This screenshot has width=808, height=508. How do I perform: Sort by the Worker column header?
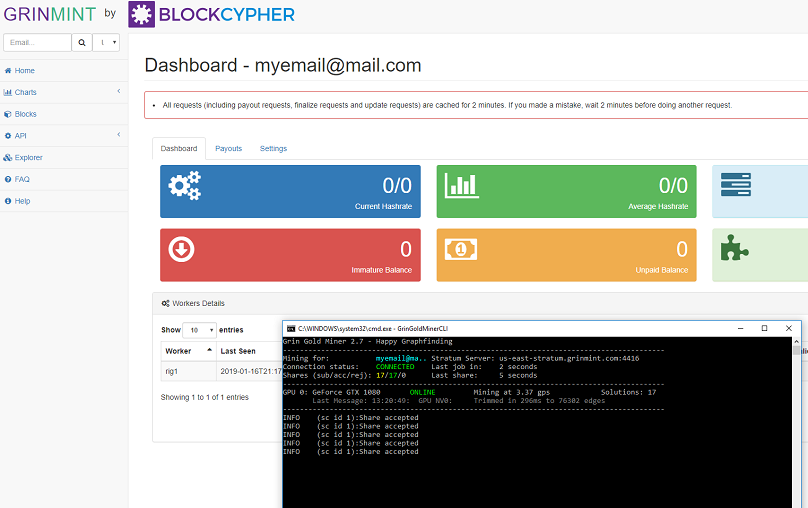[x=189, y=351]
